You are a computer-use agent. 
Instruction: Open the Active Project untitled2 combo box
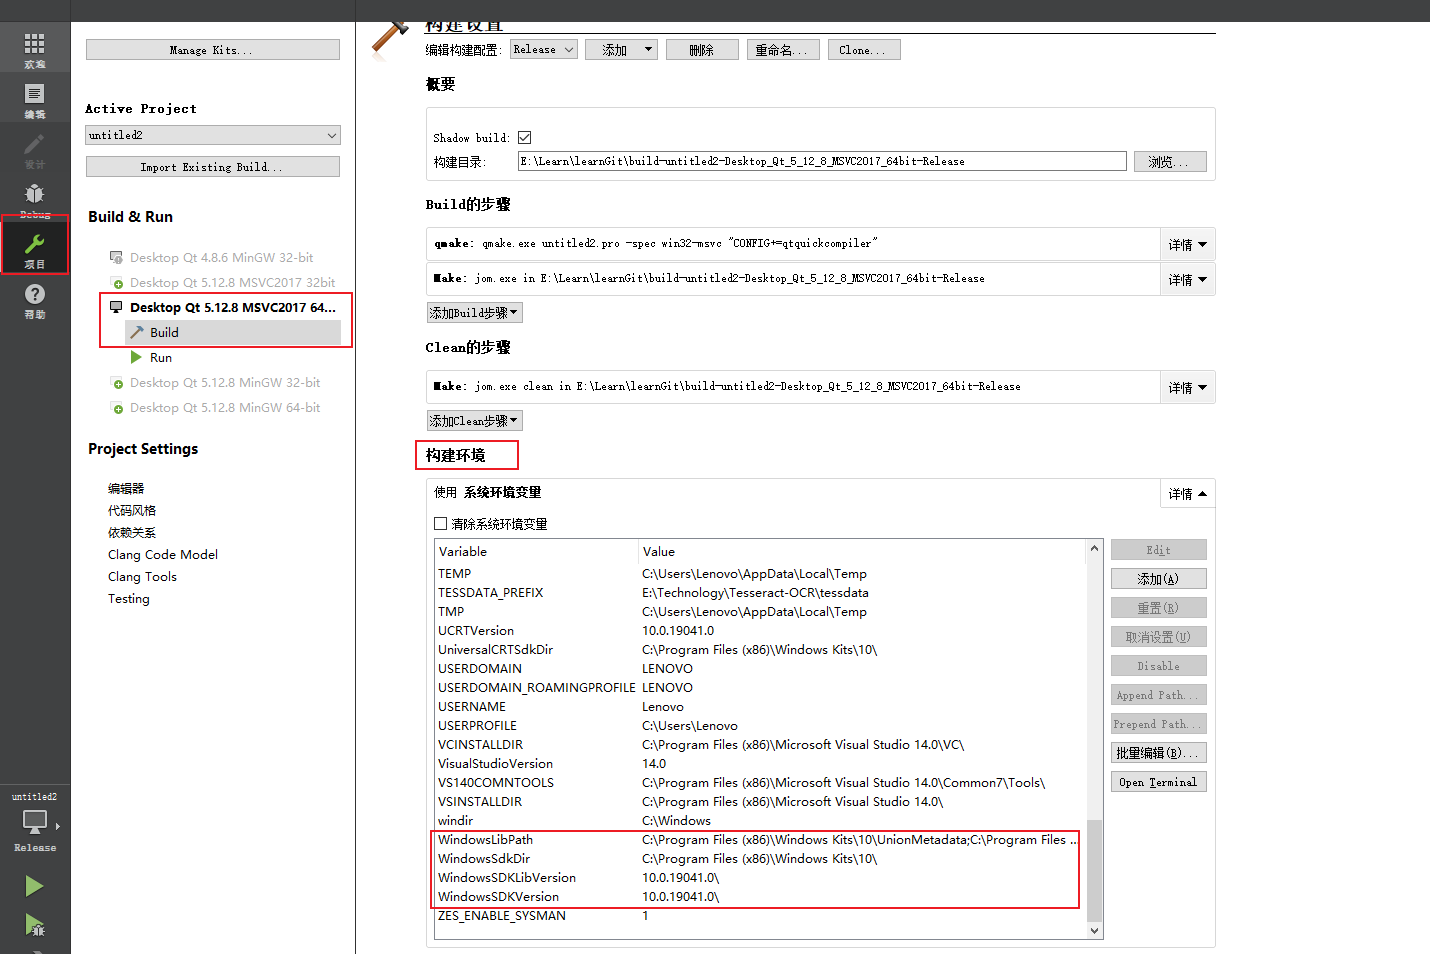[x=213, y=135]
